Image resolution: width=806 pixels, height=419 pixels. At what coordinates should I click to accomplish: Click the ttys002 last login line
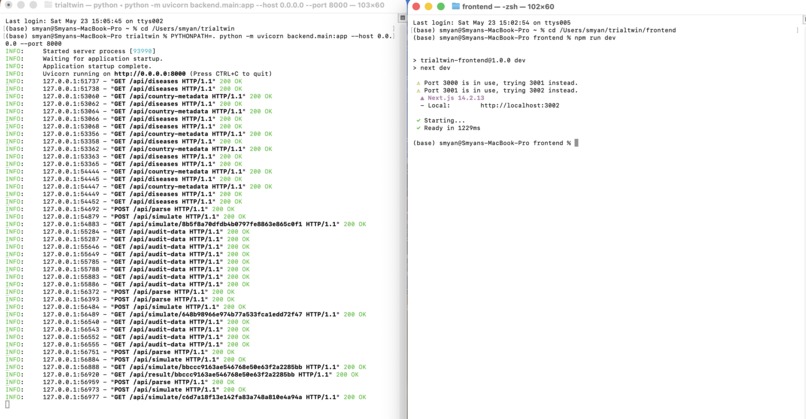(x=84, y=21)
